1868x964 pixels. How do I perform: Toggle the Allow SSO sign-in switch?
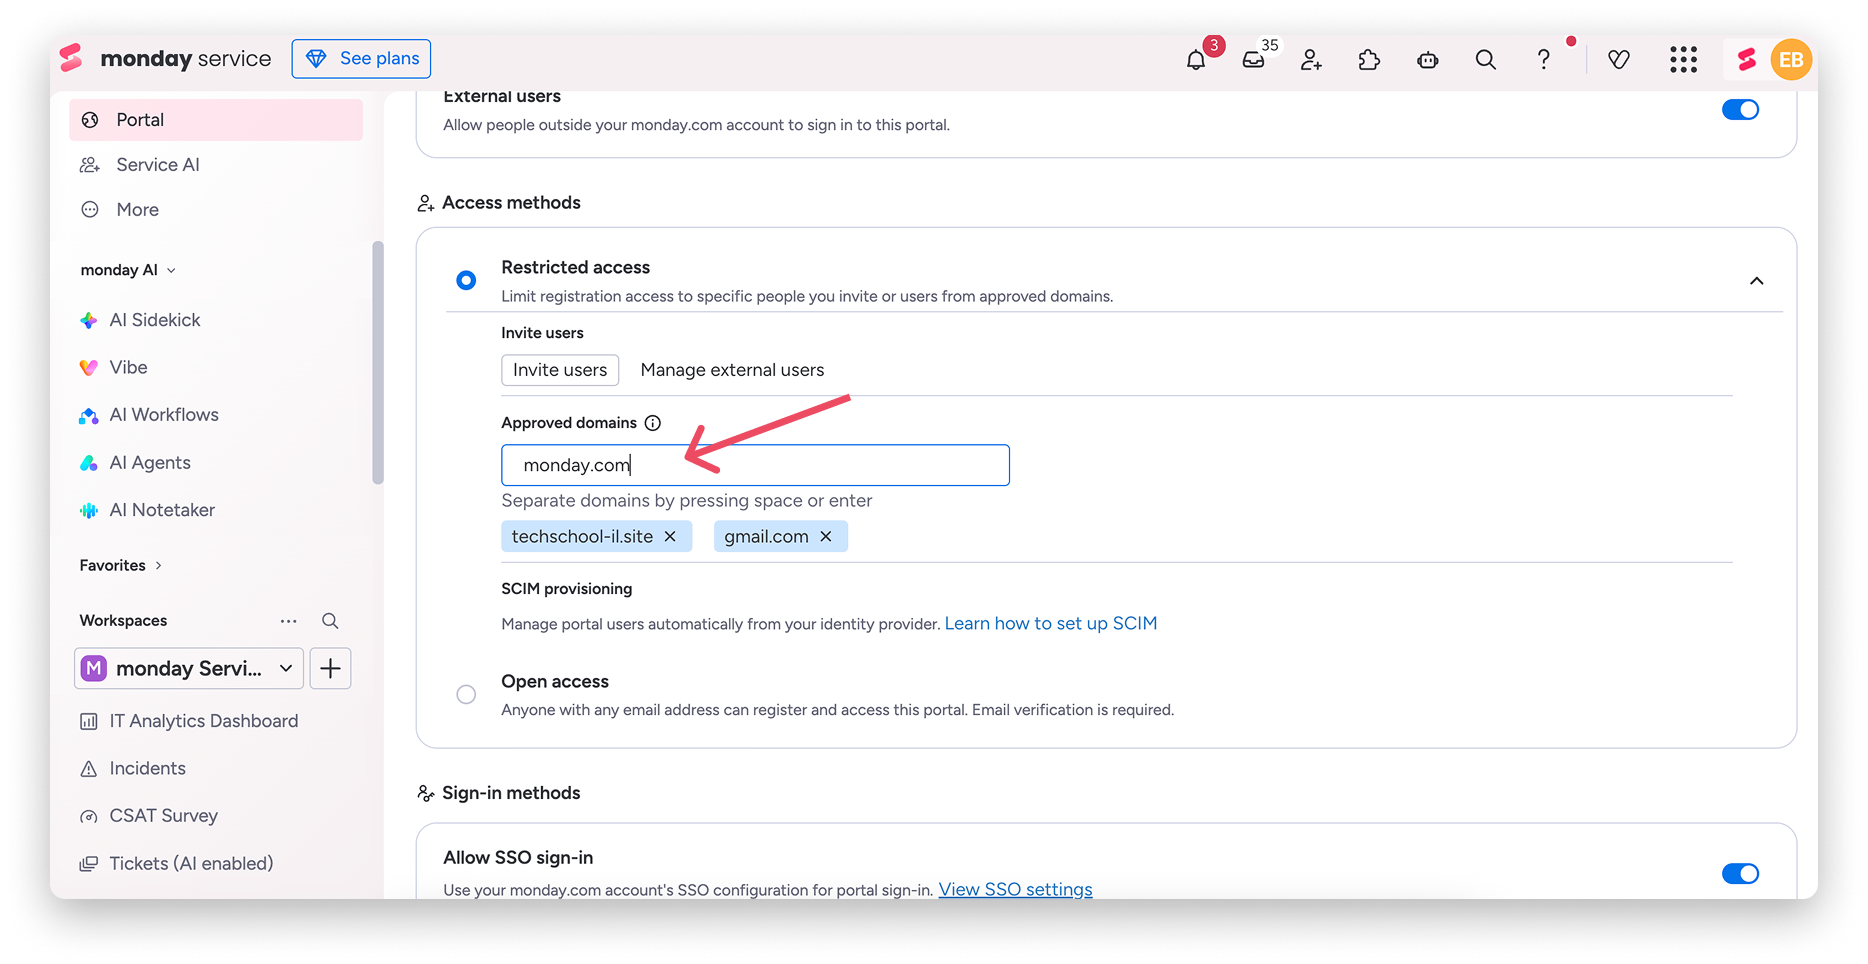(1740, 874)
